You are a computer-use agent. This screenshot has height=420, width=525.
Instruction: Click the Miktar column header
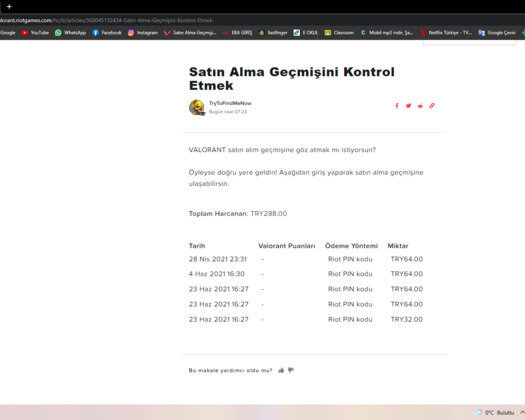398,246
